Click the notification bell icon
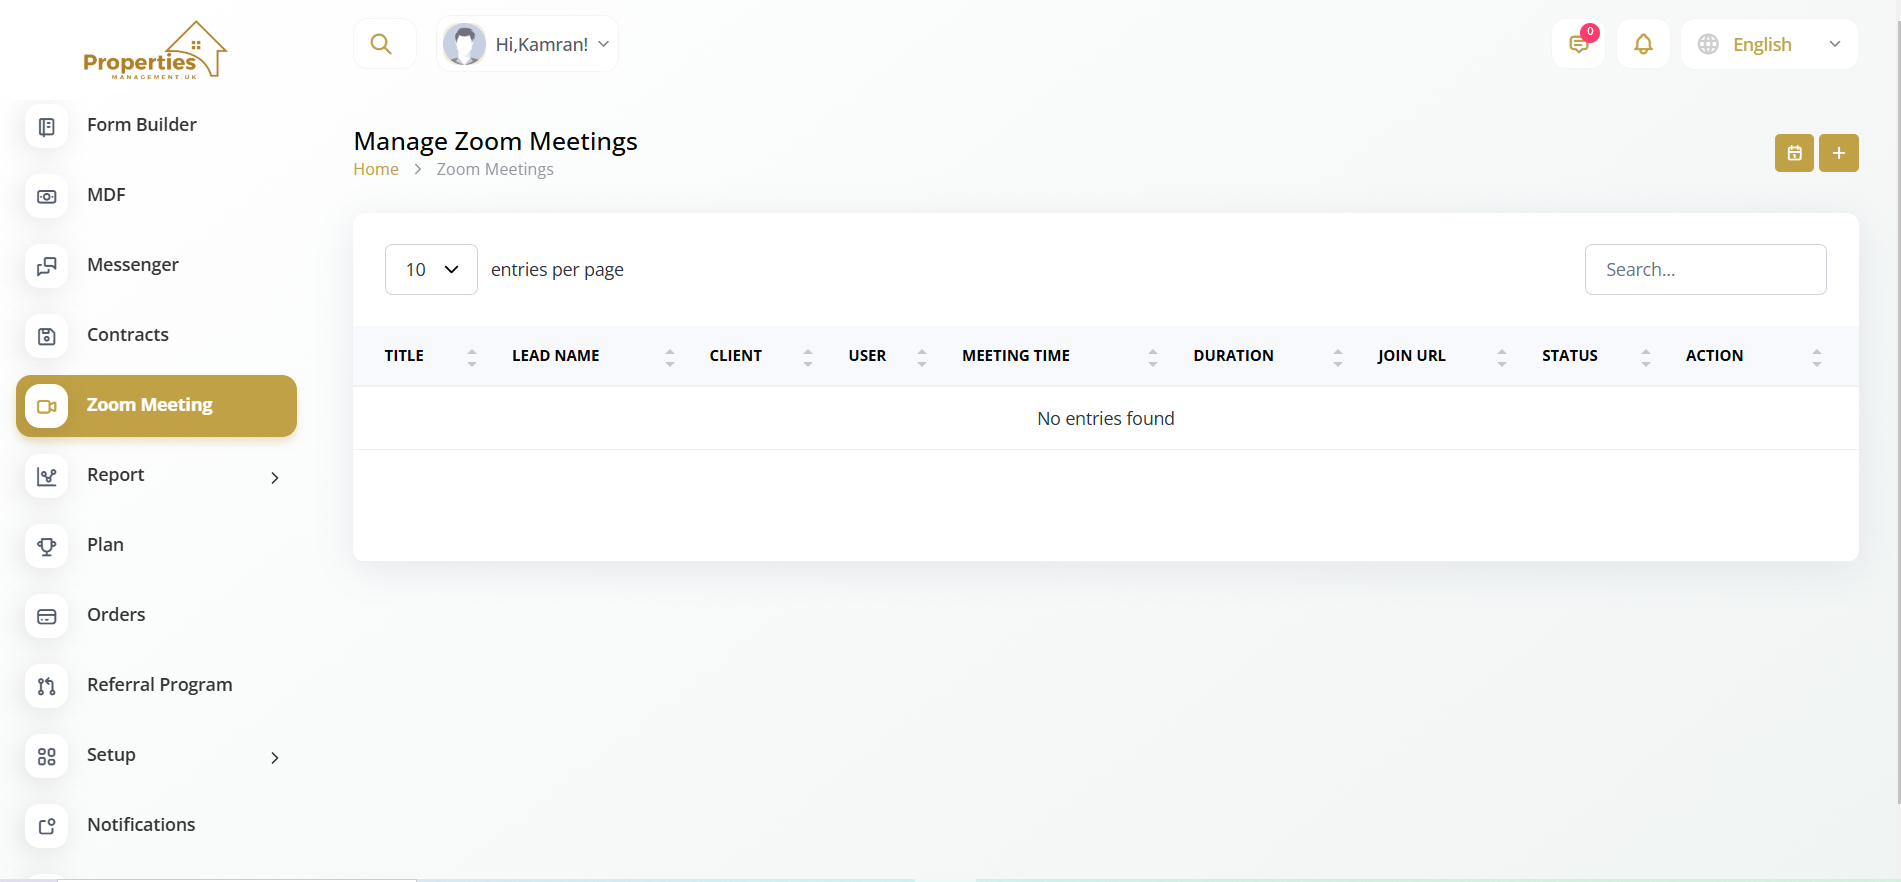The image size is (1901, 882). pyautogui.click(x=1643, y=44)
